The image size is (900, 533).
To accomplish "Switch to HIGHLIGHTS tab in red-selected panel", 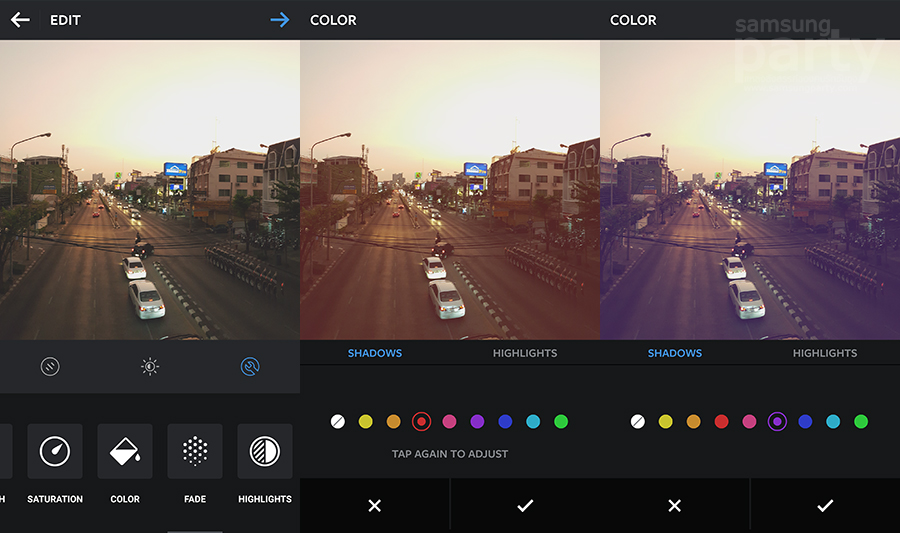I will point(525,353).
